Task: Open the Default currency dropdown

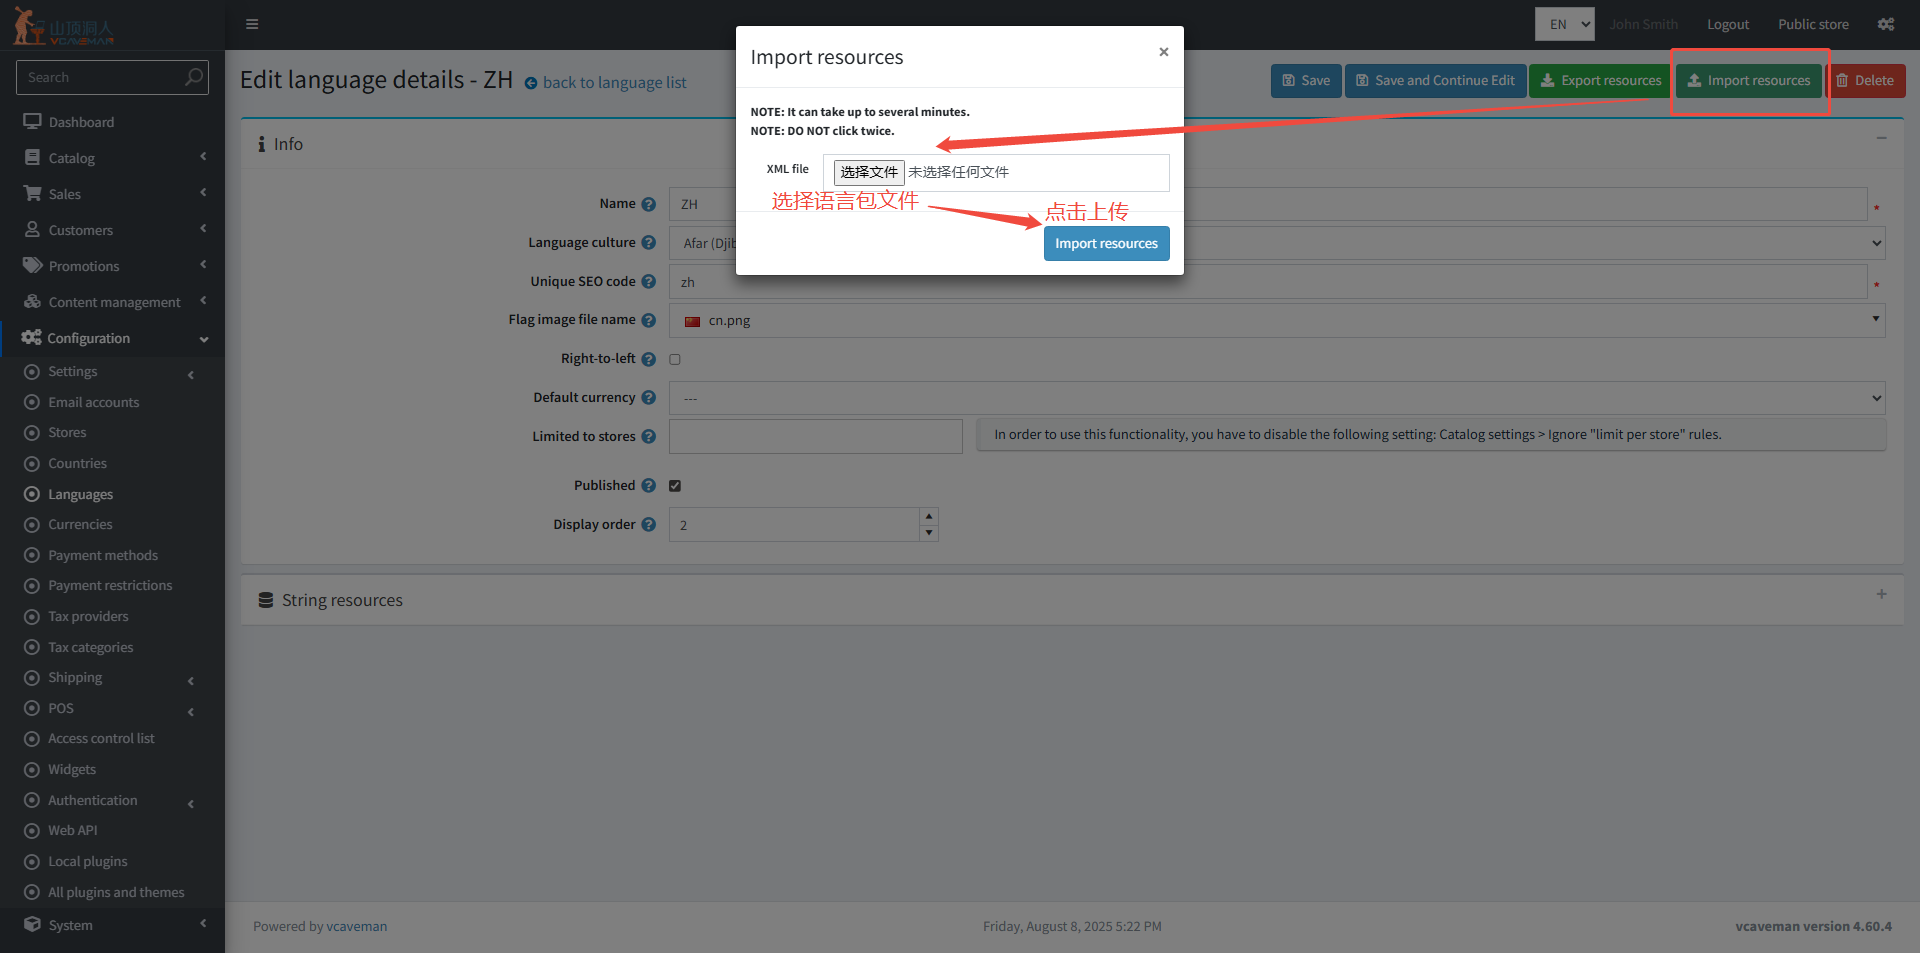Action: click(x=1276, y=398)
